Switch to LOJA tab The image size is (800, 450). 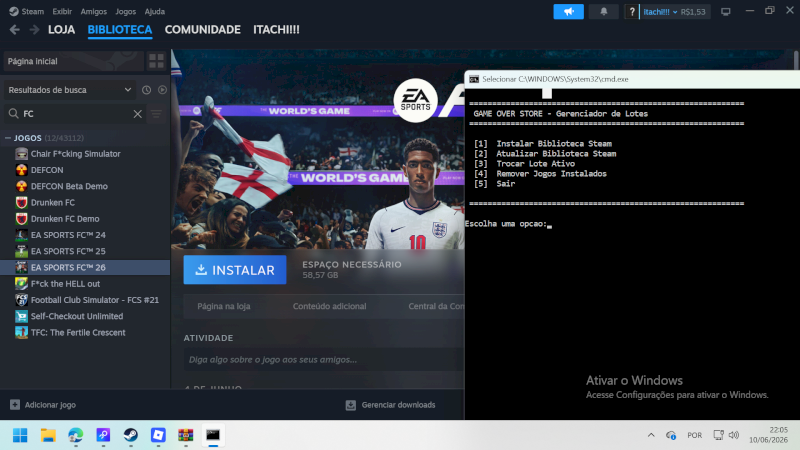tap(61, 30)
